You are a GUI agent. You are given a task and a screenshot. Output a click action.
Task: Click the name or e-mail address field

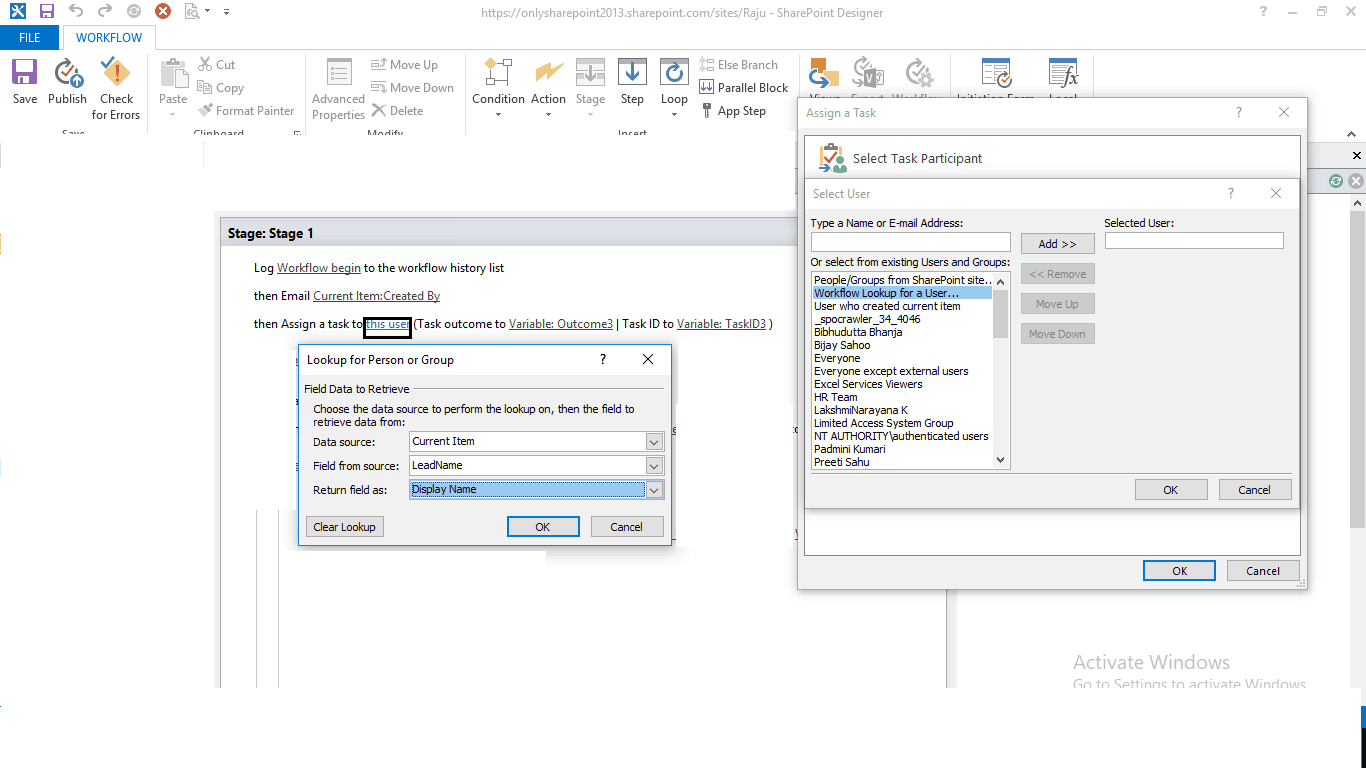coord(910,242)
